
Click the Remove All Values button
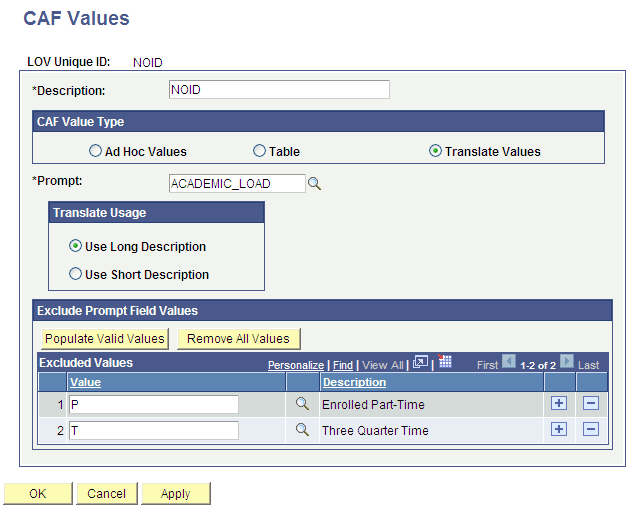(239, 339)
